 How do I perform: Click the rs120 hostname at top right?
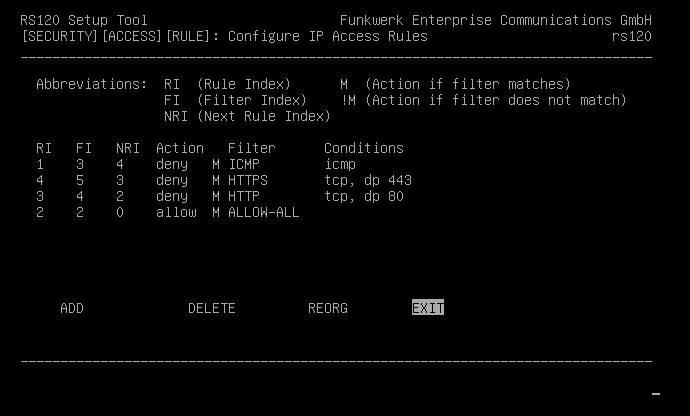click(632, 36)
